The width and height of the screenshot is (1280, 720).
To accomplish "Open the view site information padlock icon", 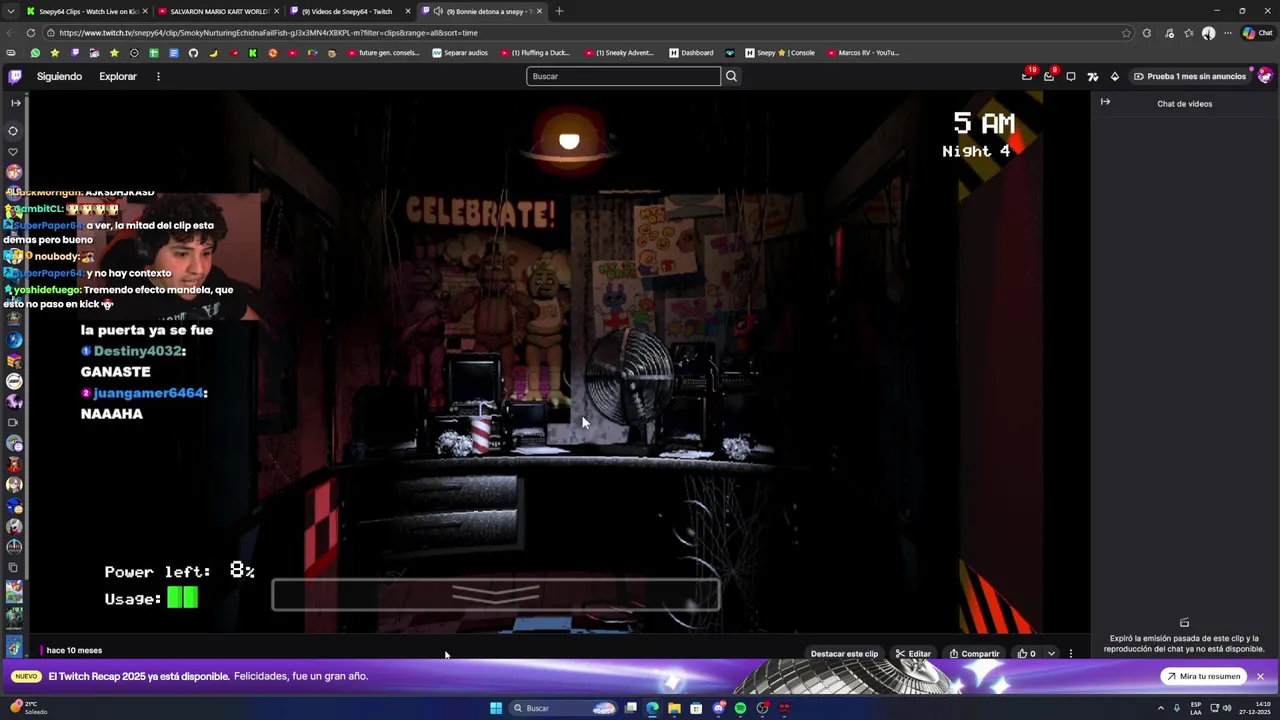I will 52,33.
